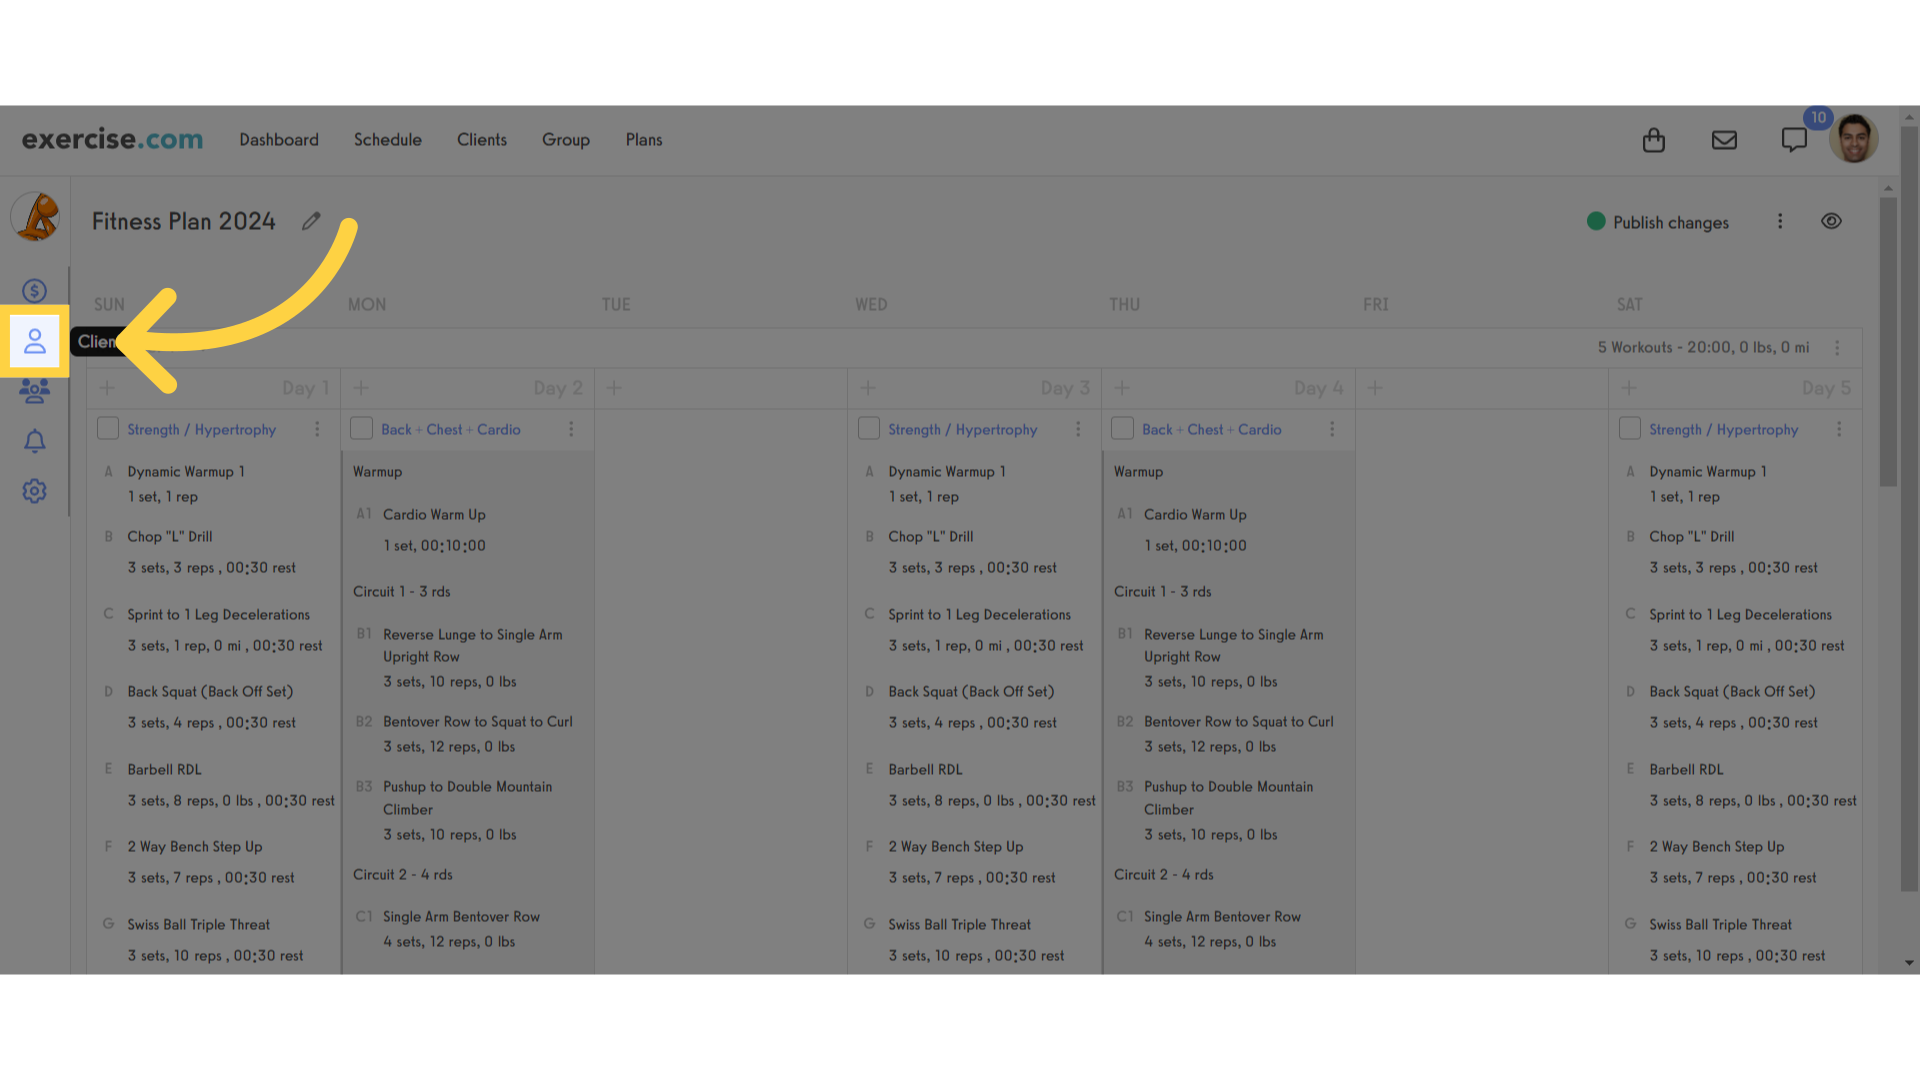The width and height of the screenshot is (1920, 1080).
Task: Click the bell notification icon in sidebar
Action: coord(36,440)
